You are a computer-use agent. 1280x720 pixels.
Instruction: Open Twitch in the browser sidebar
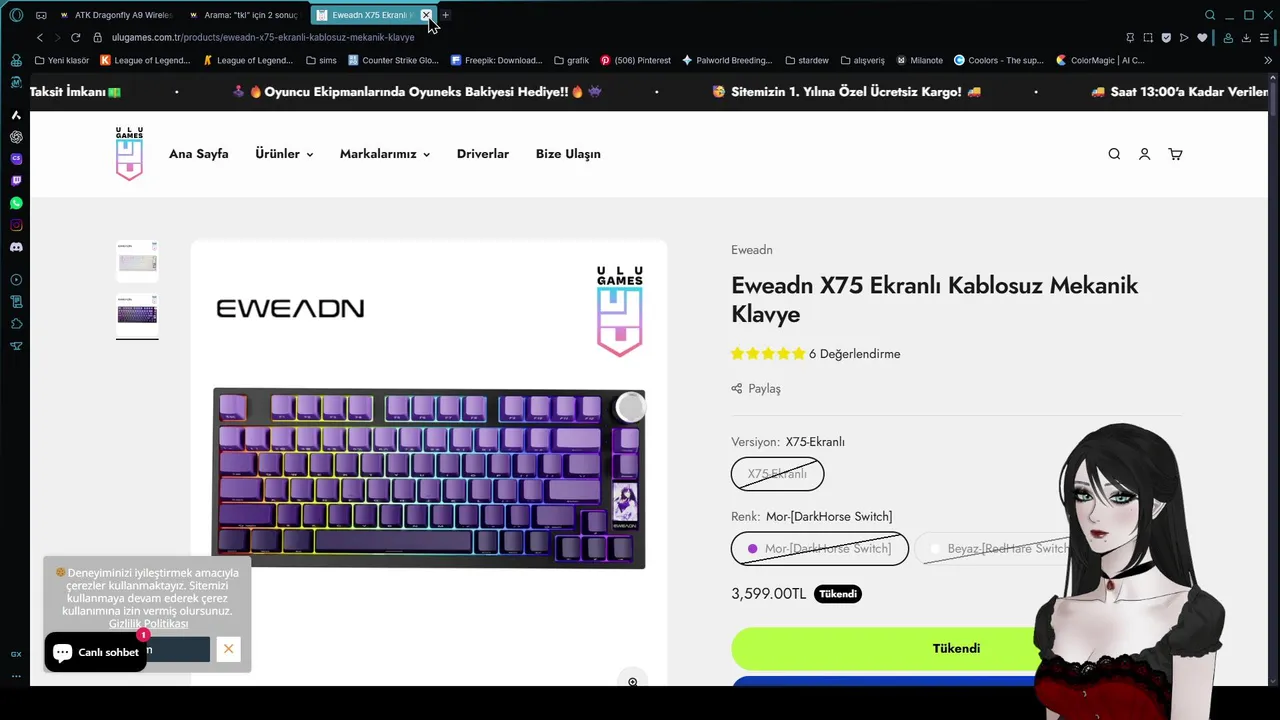16,181
